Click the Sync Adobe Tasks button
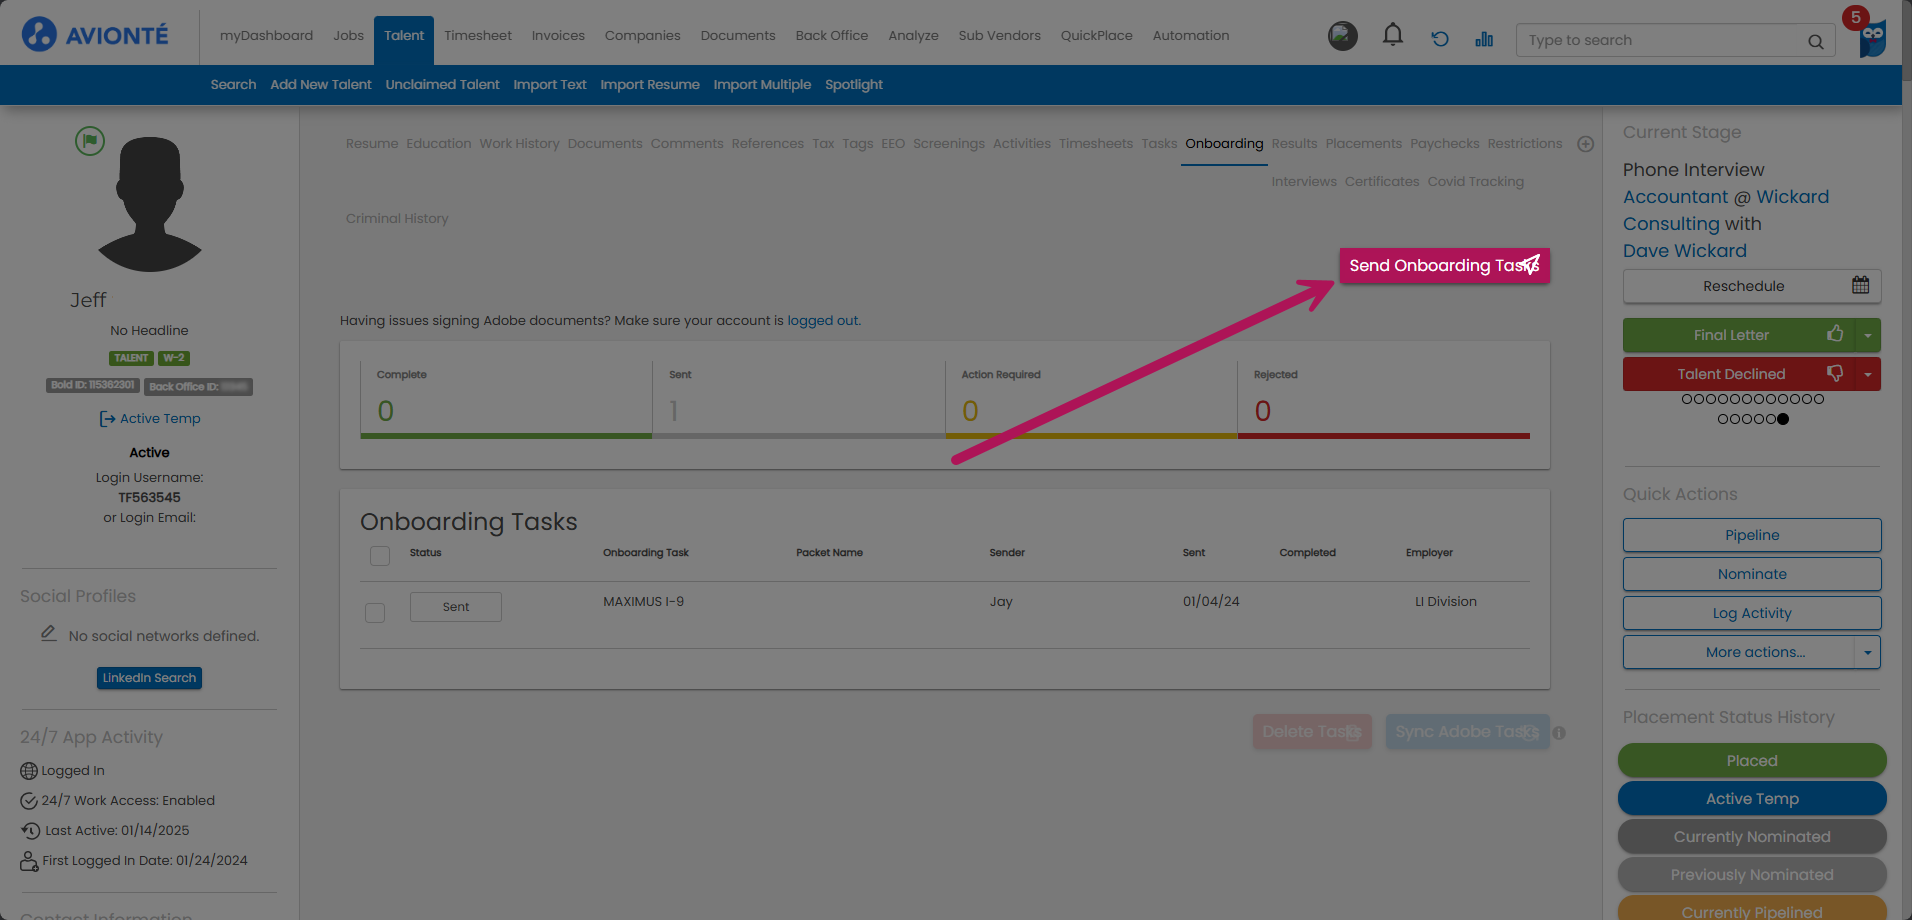The image size is (1912, 920). (1467, 732)
